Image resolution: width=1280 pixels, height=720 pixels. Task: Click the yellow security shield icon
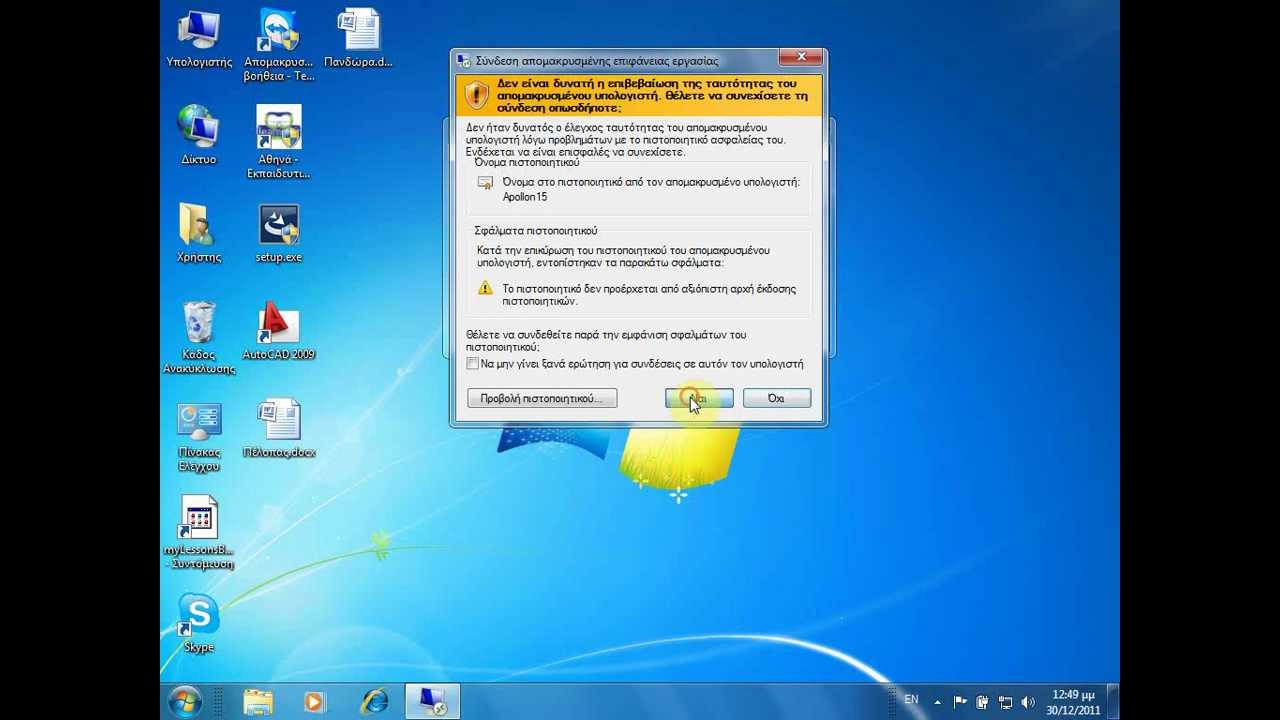[477, 95]
